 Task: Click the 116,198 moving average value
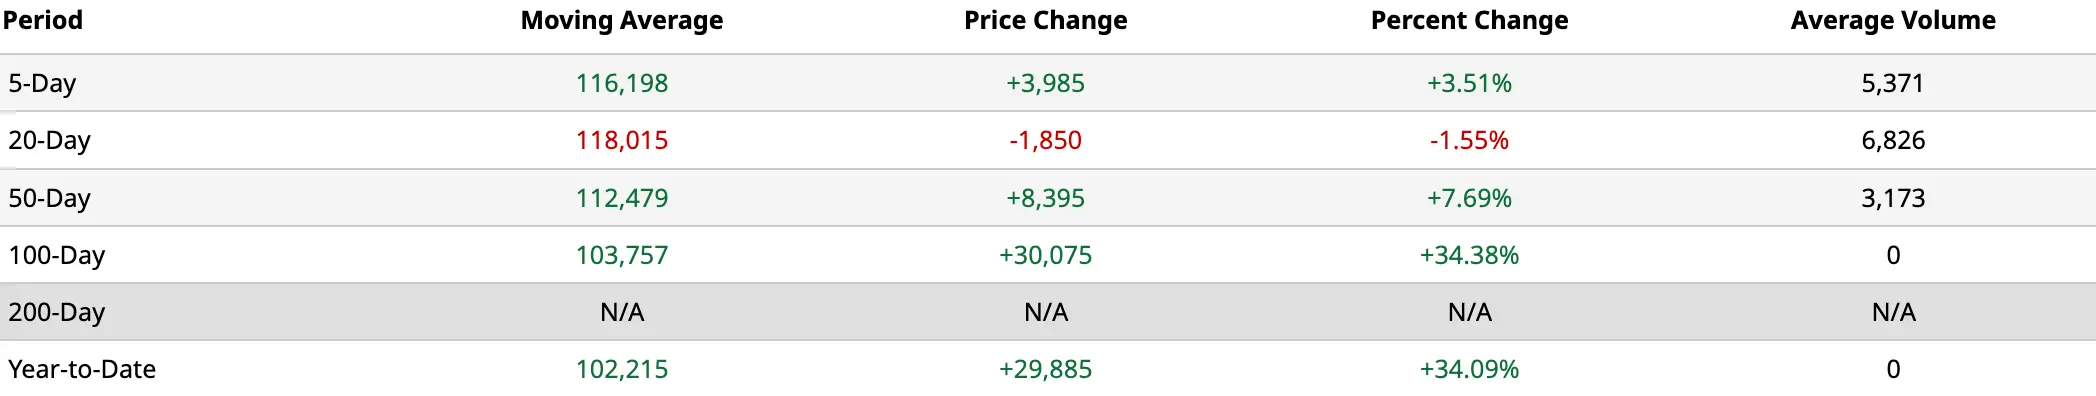pos(622,83)
